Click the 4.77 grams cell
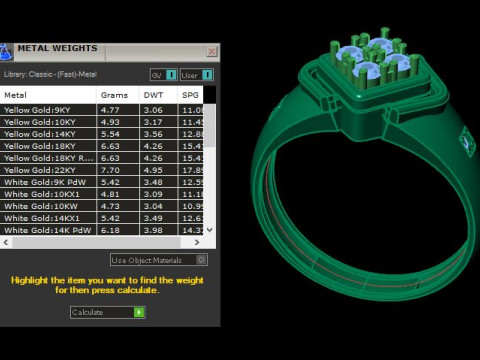The height and width of the screenshot is (360, 480). [x=118, y=110]
